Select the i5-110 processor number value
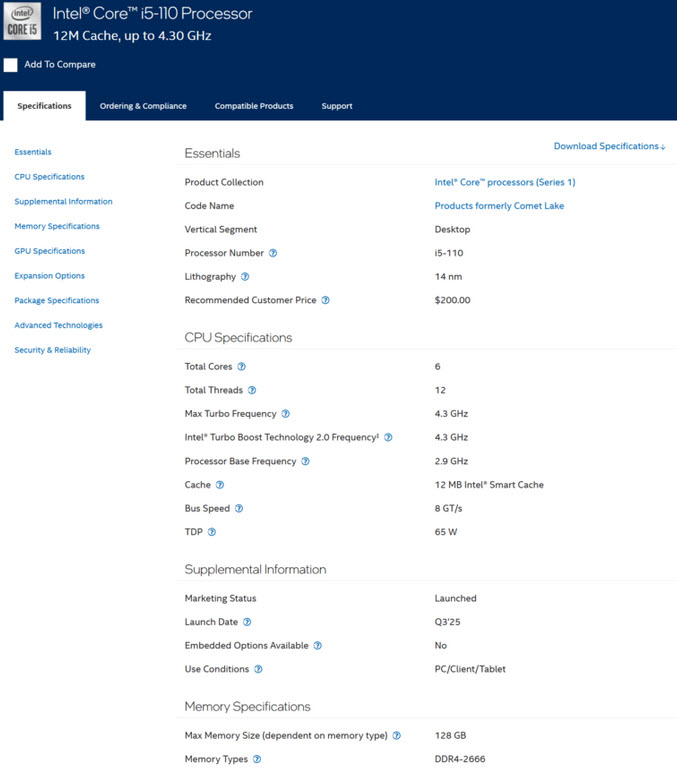677x772 pixels. coord(449,253)
